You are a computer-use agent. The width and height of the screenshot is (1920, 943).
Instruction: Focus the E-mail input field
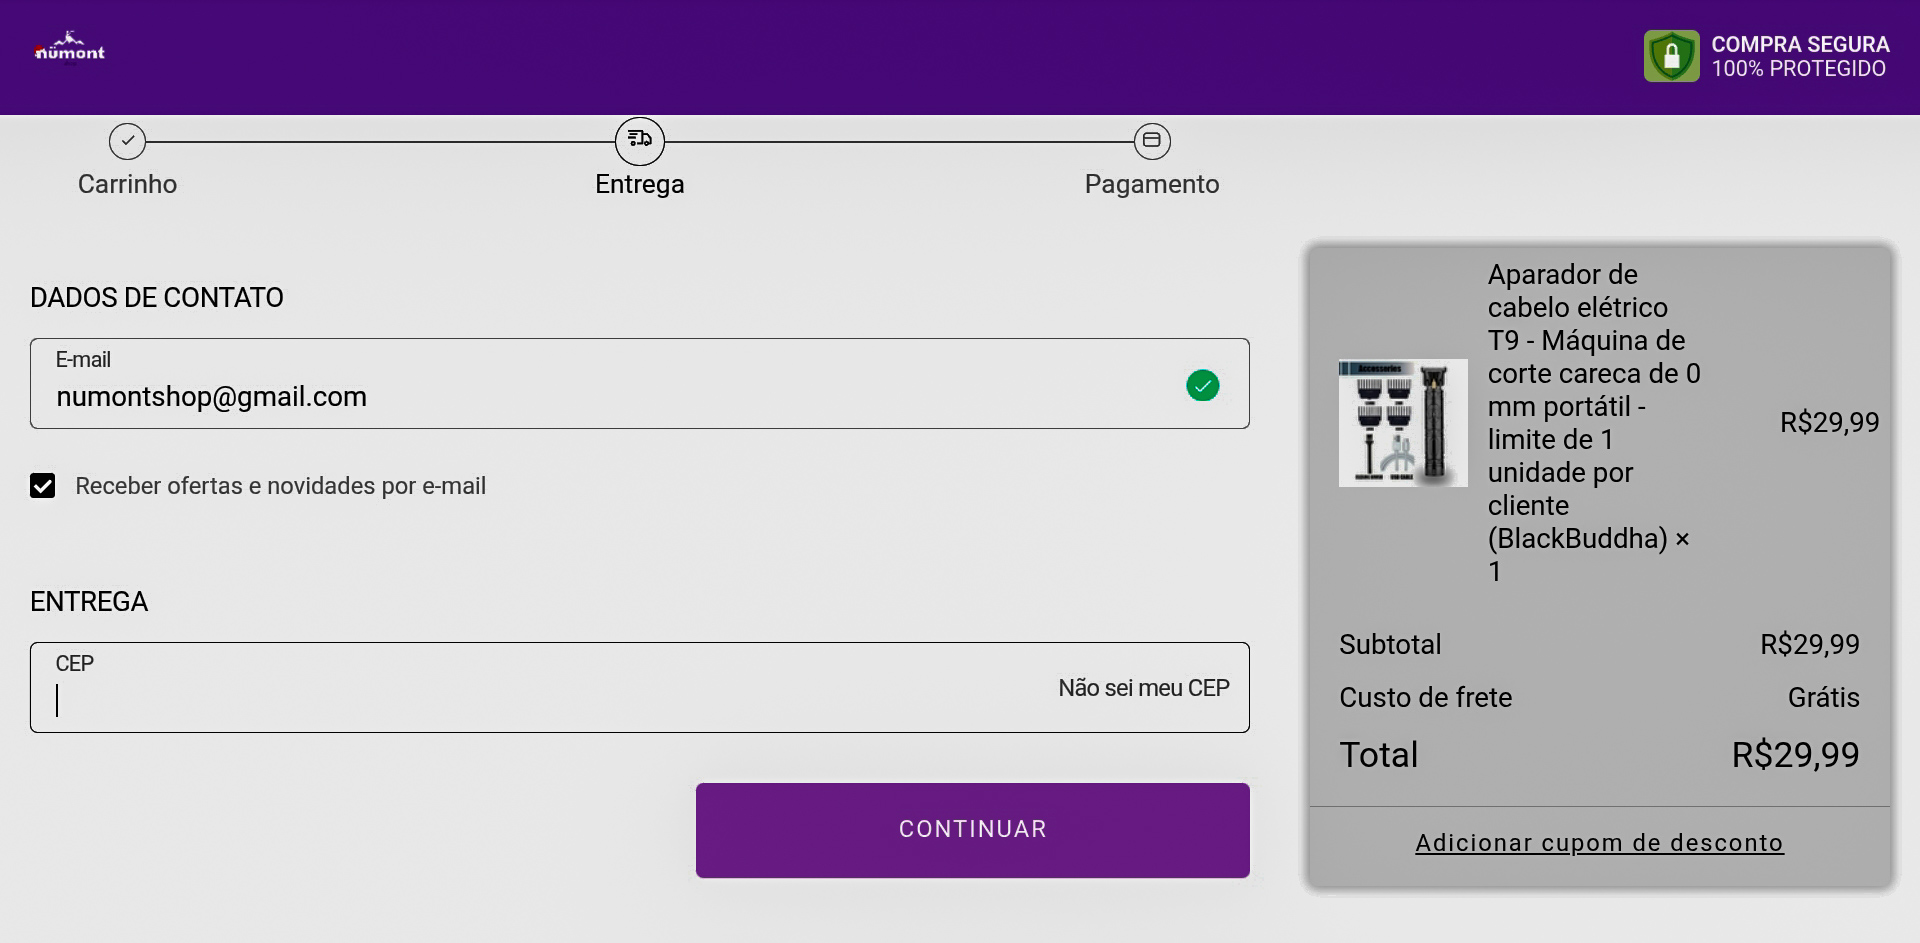click(x=600, y=396)
